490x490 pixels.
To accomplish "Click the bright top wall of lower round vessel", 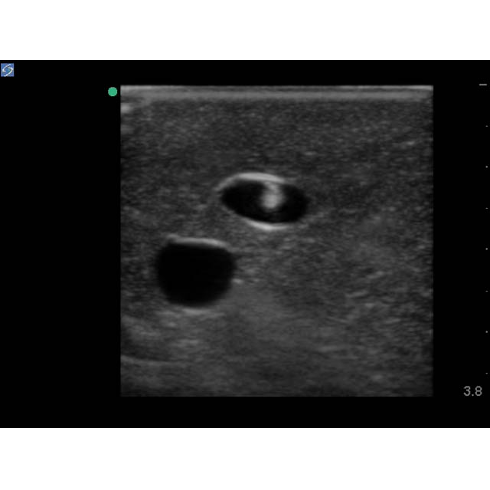I will tap(197, 242).
